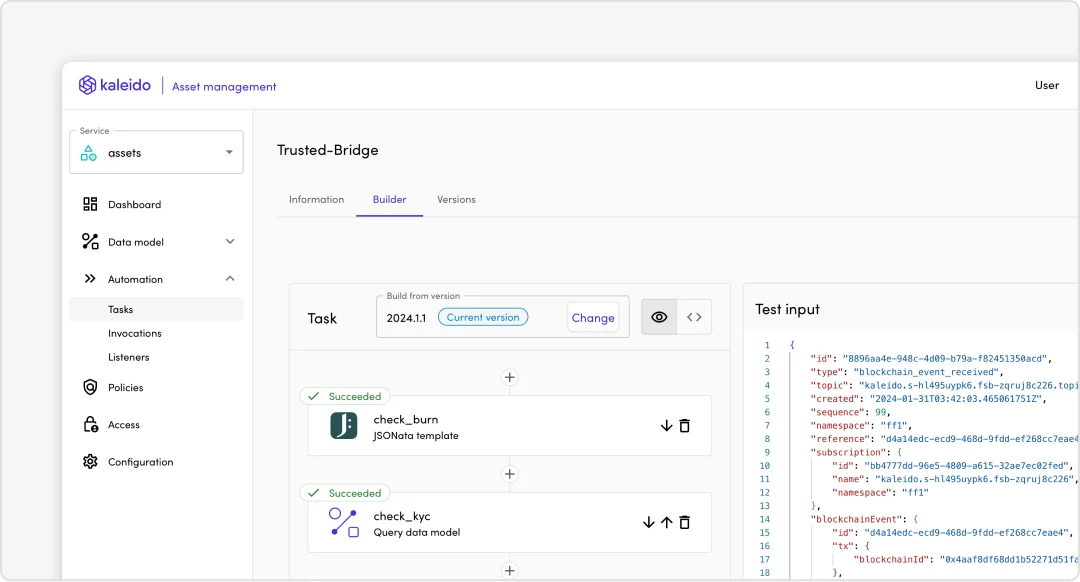Image resolution: width=1080 pixels, height=582 pixels.
Task: Click the Kaleido logo icon
Action: [x=87, y=85]
